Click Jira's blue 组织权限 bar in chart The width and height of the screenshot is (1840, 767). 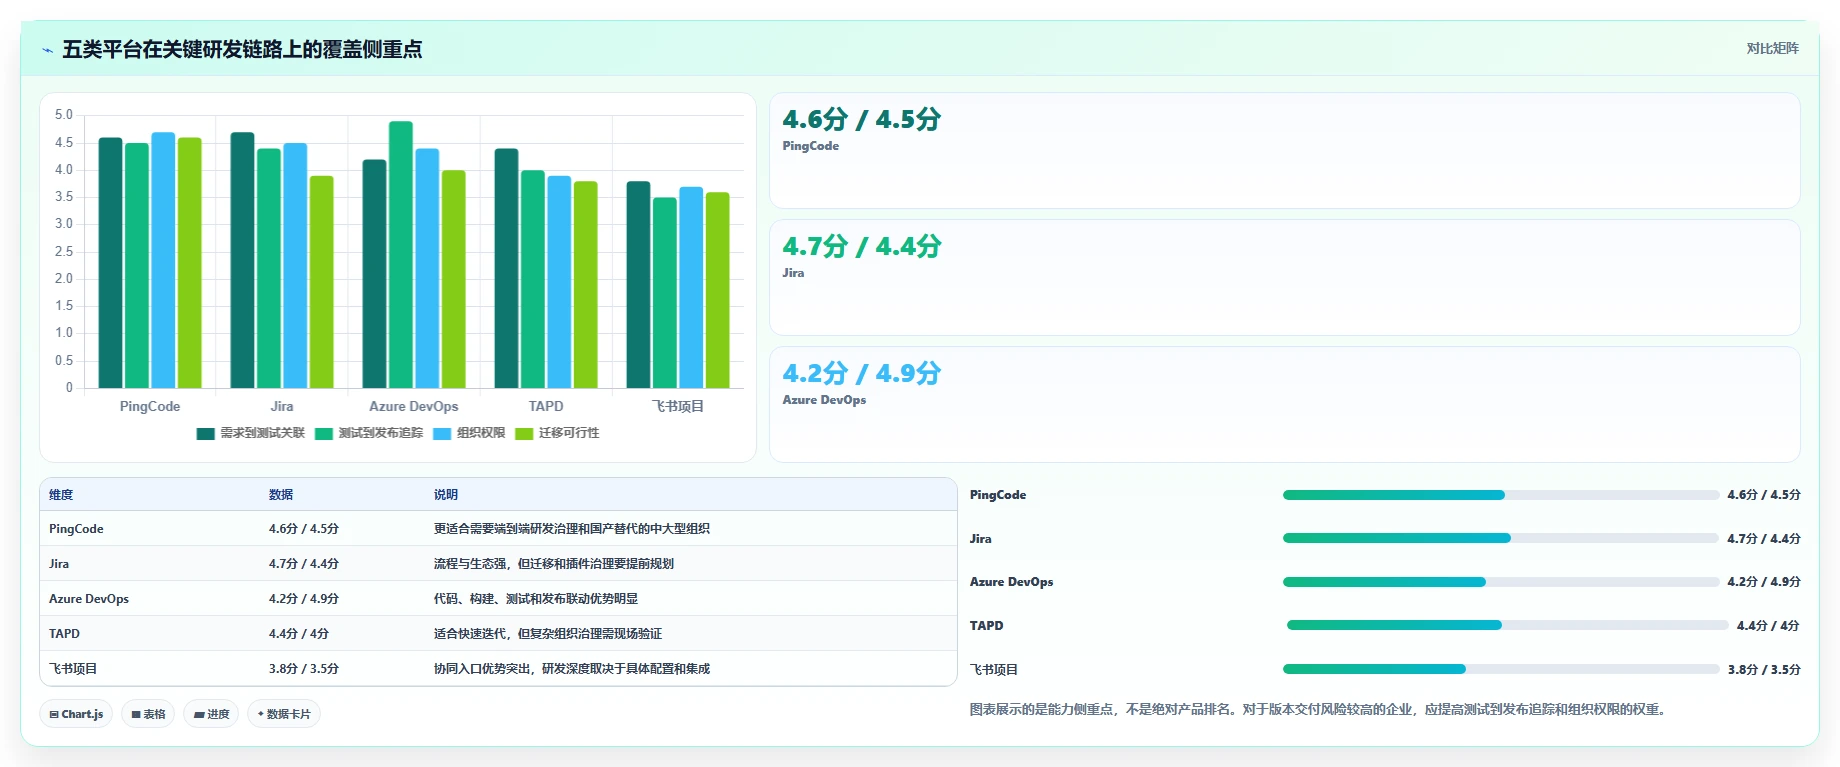[x=295, y=266]
